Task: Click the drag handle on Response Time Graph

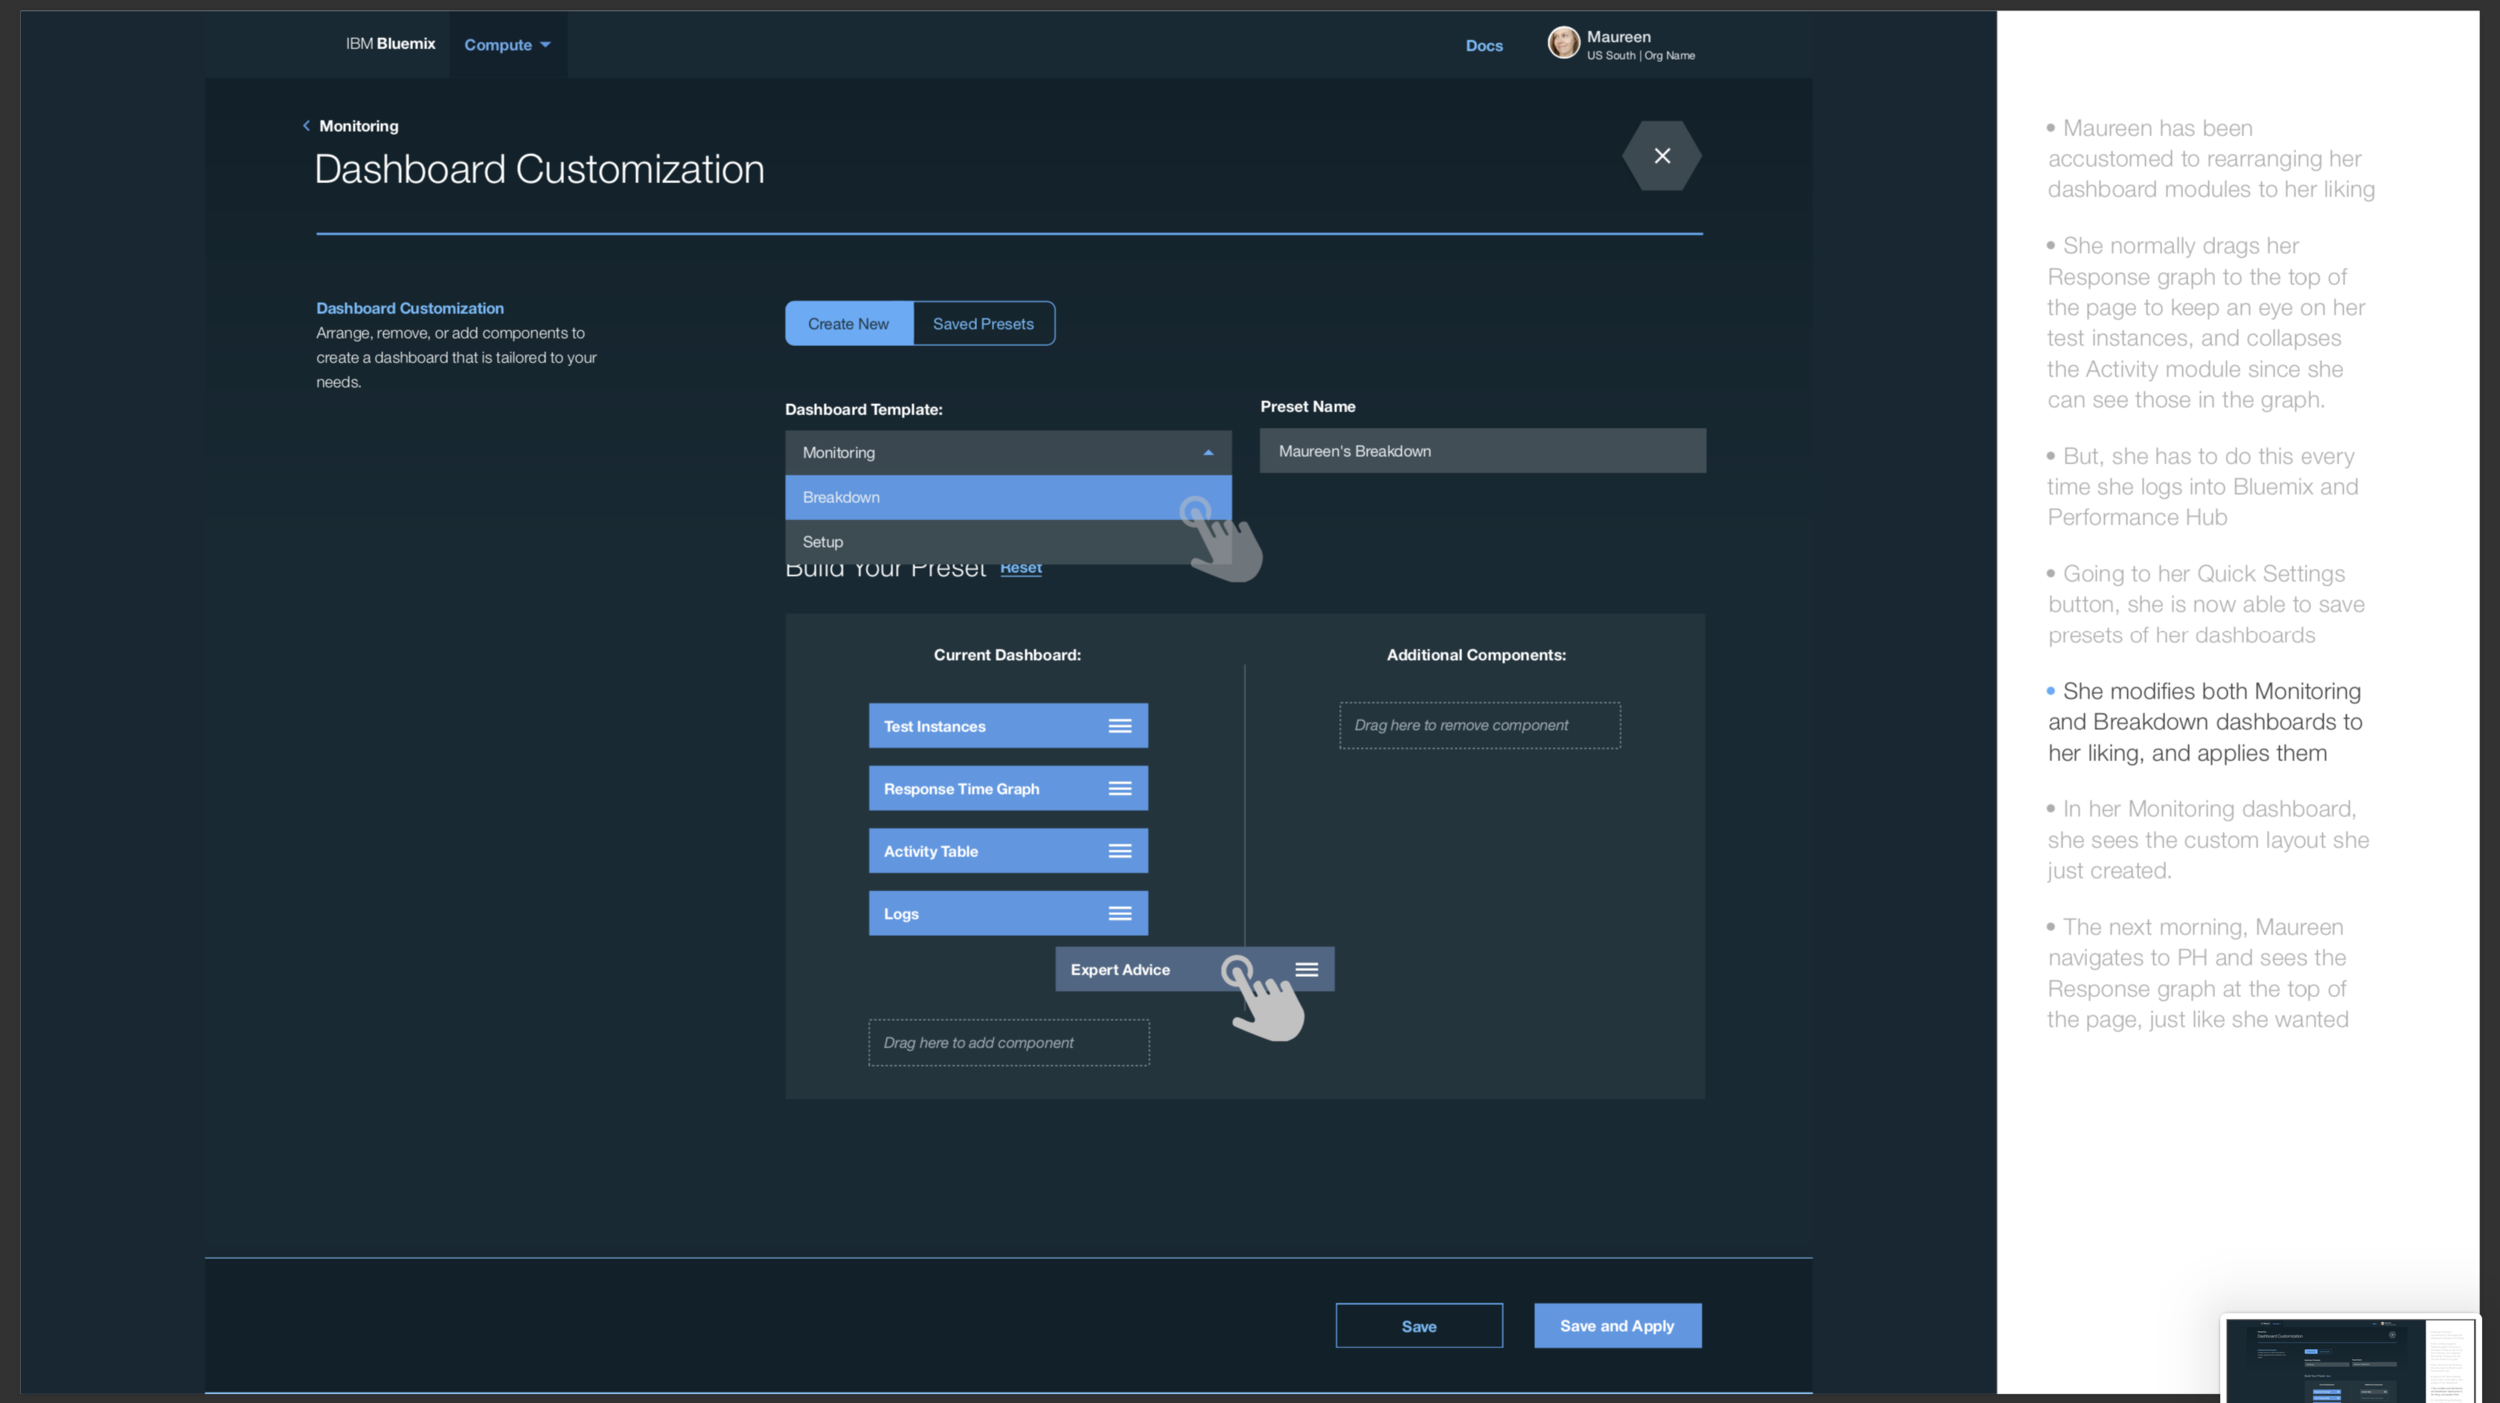Action: [1119, 789]
